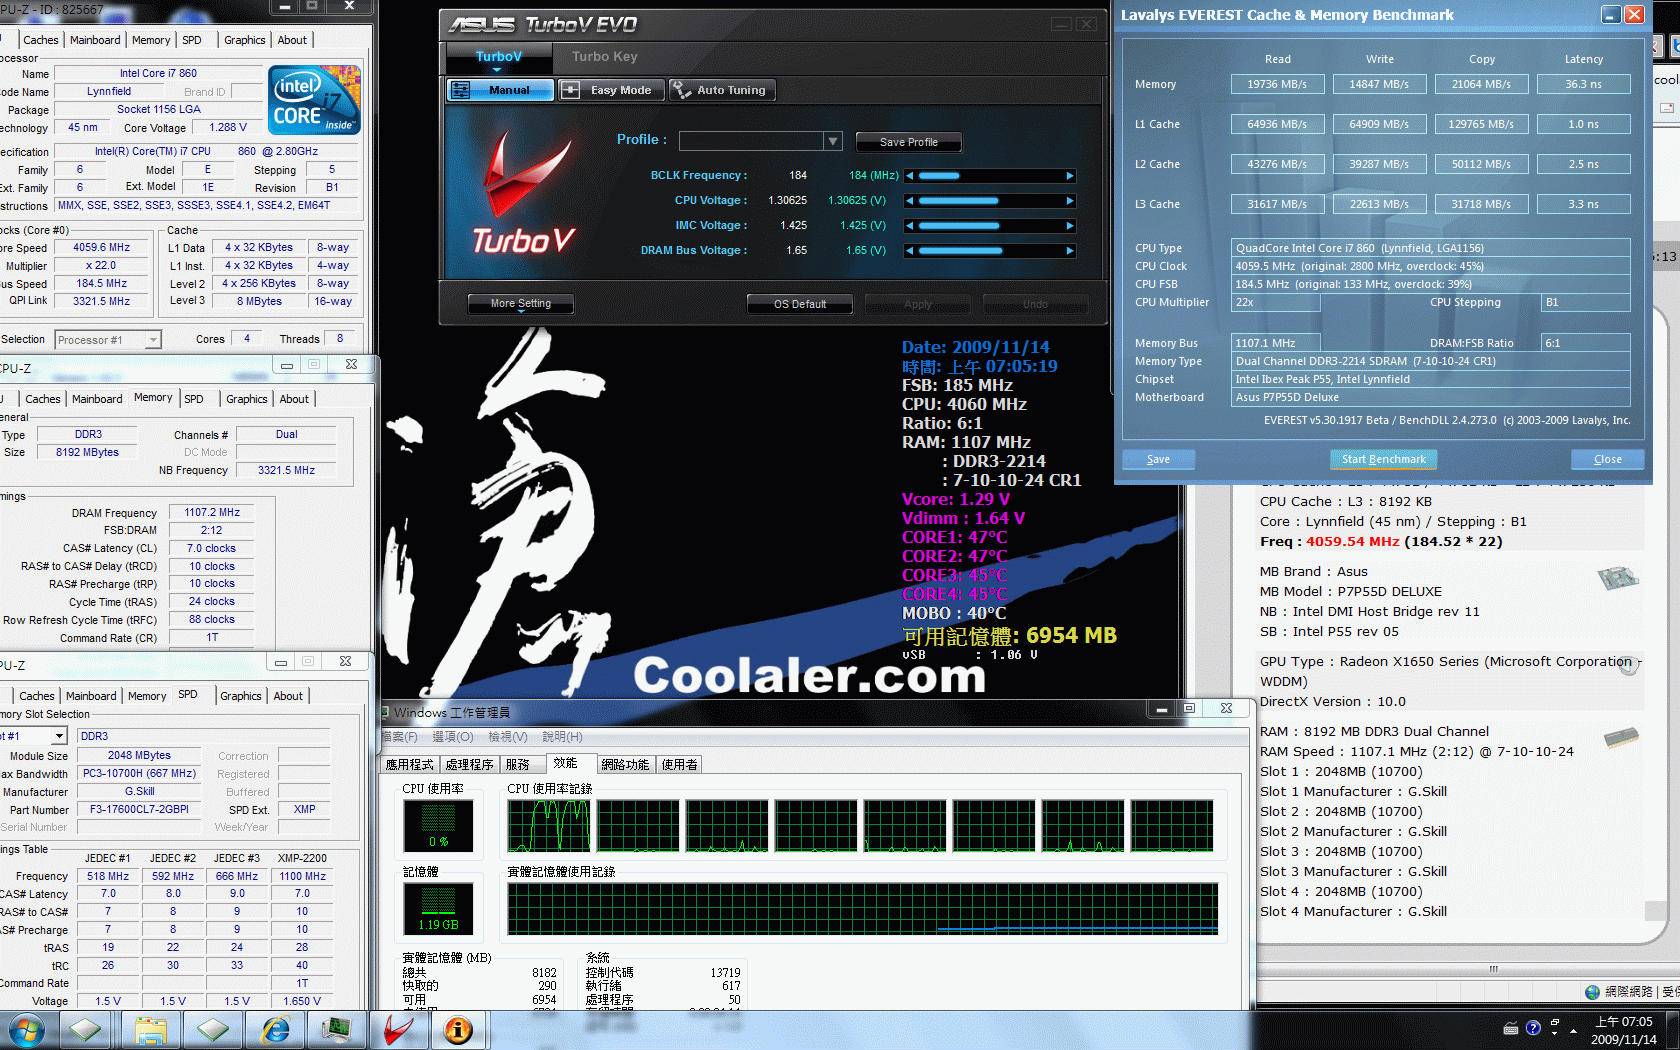The image size is (1680, 1050).
Task: Start the EVEREST benchmark
Action: click(x=1383, y=459)
